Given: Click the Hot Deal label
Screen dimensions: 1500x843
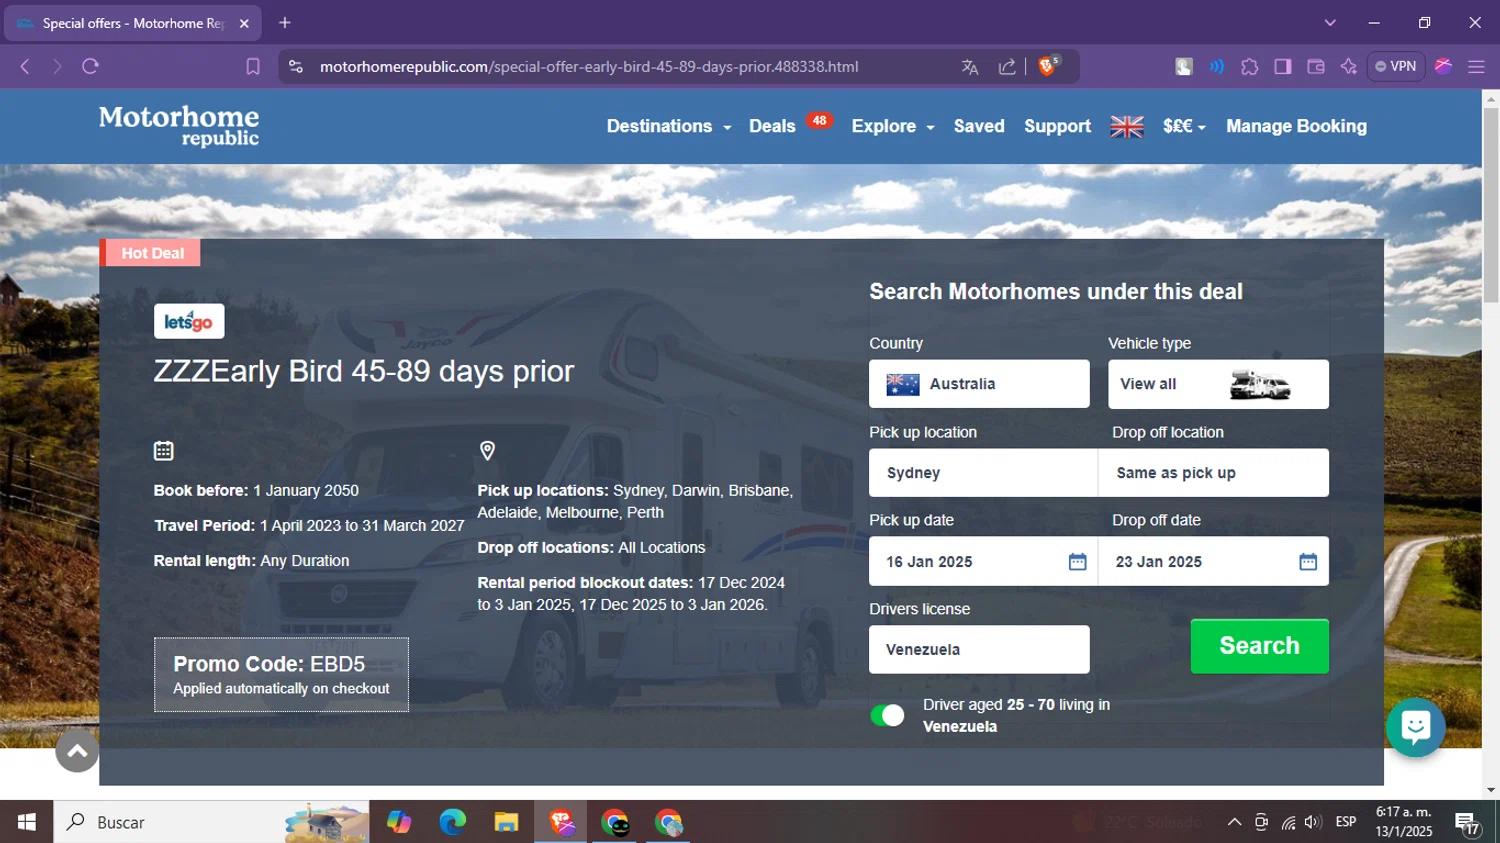Looking at the screenshot, I should pyautogui.click(x=152, y=253).
